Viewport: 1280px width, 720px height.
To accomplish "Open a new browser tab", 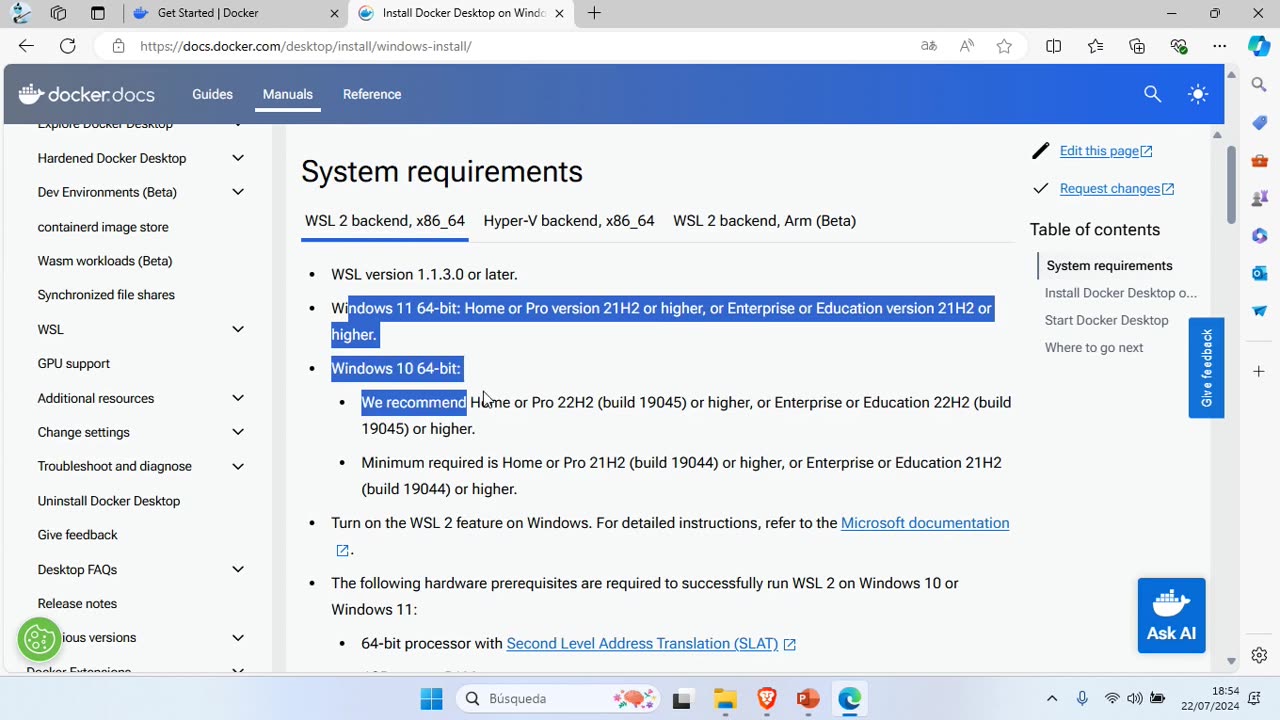I will (594, 13).
